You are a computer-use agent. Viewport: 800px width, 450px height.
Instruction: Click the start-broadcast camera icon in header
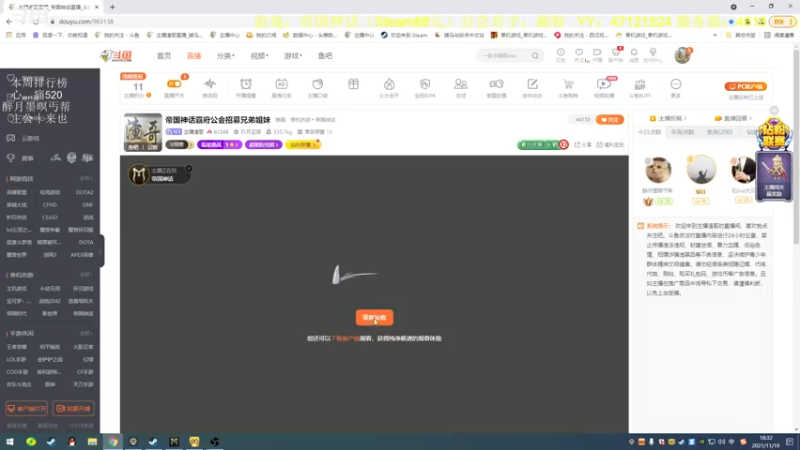(597, 53)
